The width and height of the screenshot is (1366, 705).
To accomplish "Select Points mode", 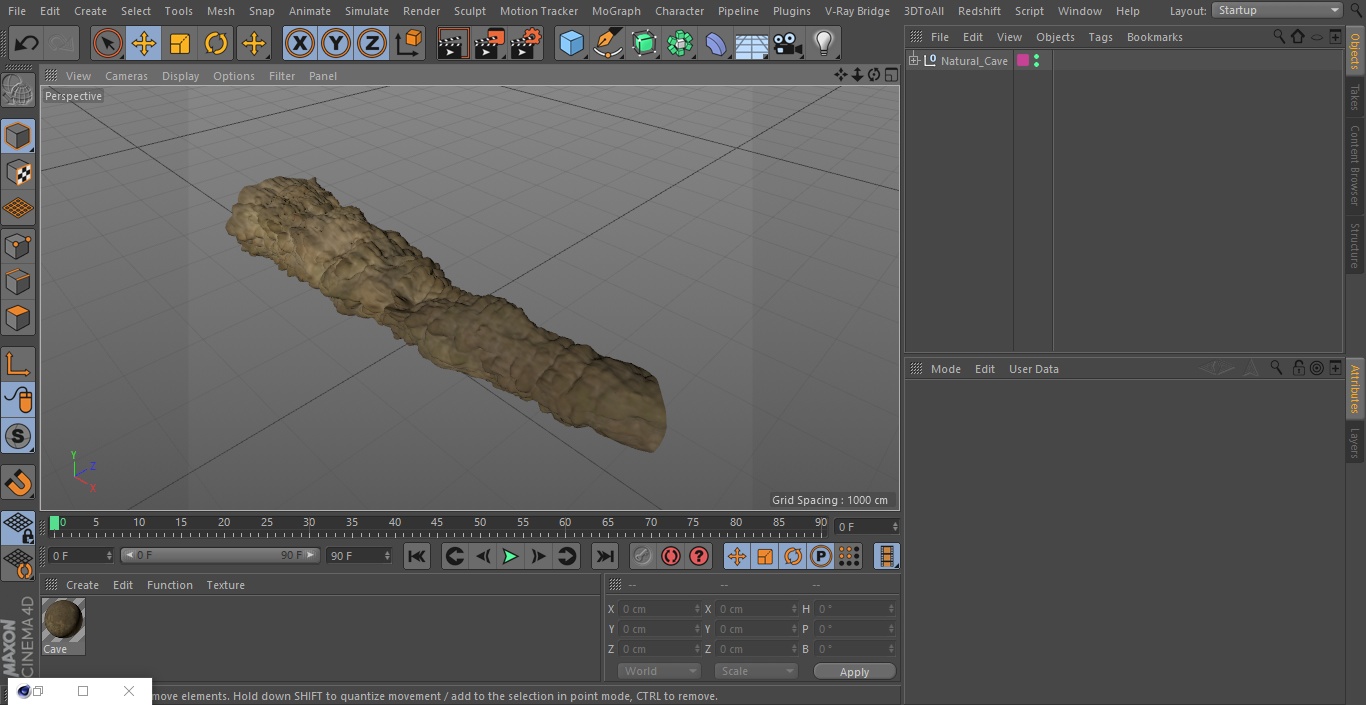I will 18,245.
